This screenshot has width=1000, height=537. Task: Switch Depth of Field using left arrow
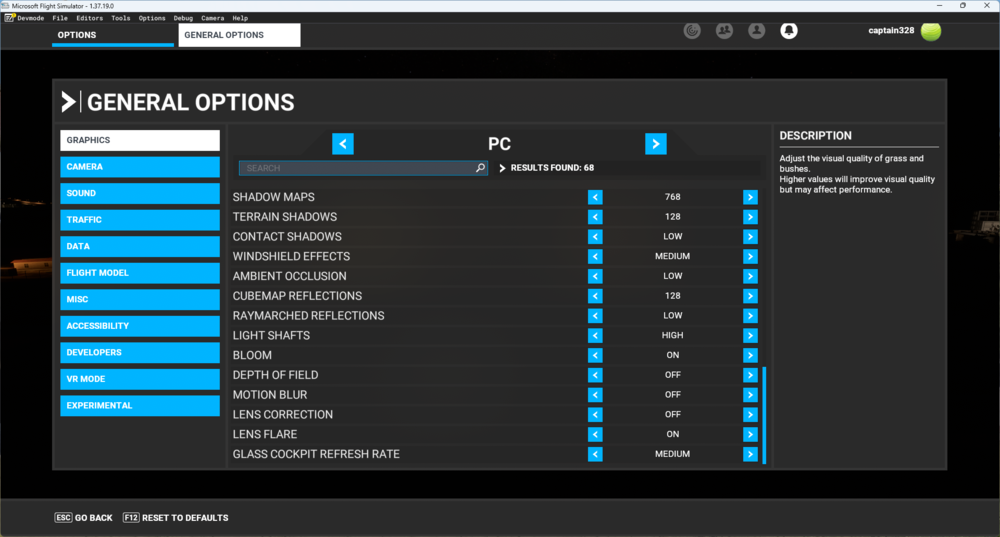[x=595, y=375]
